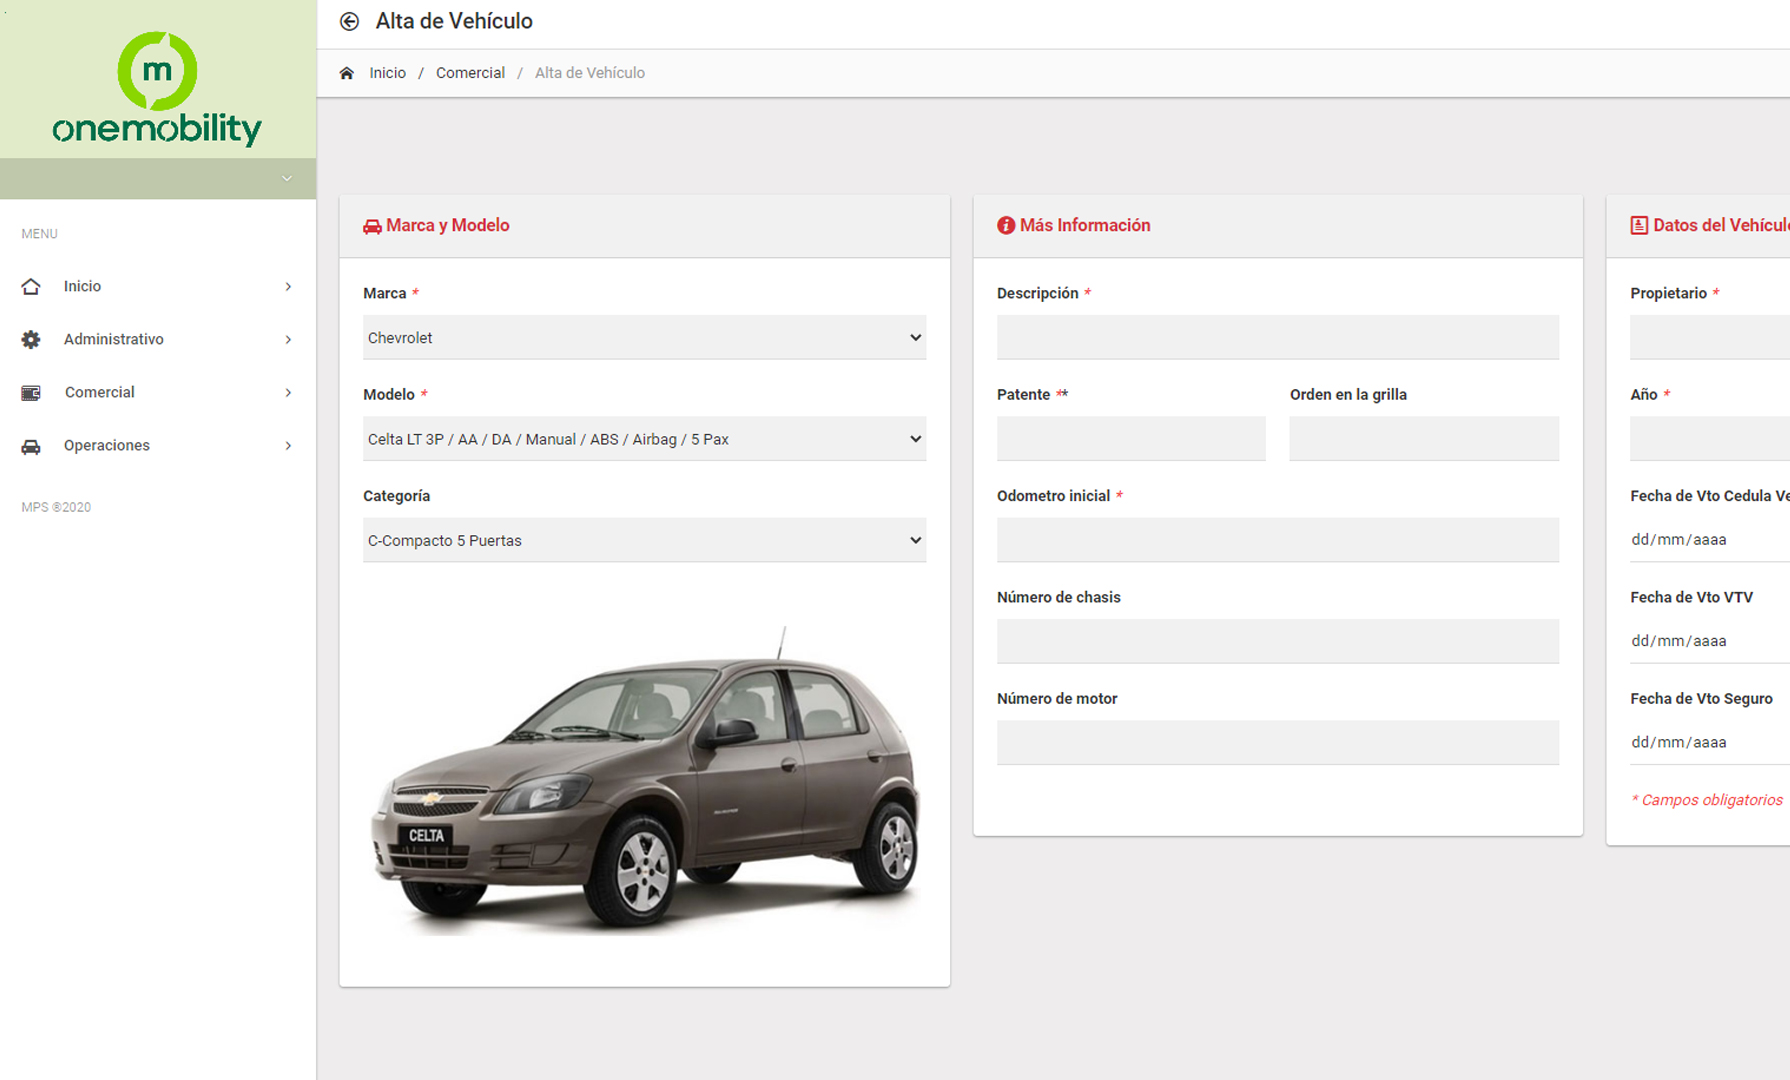This screenshot has height=1080, width=1790.
Task: Click the onemobility logo
Action: [157, 89]
